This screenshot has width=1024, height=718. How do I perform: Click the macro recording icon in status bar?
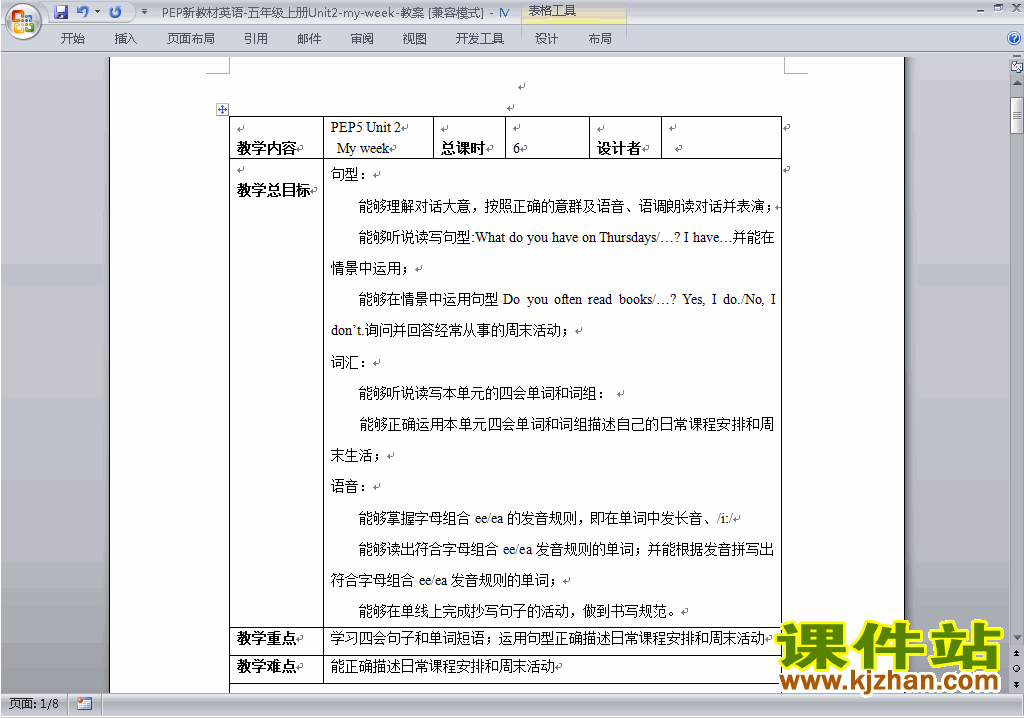[x=84, y=704]
